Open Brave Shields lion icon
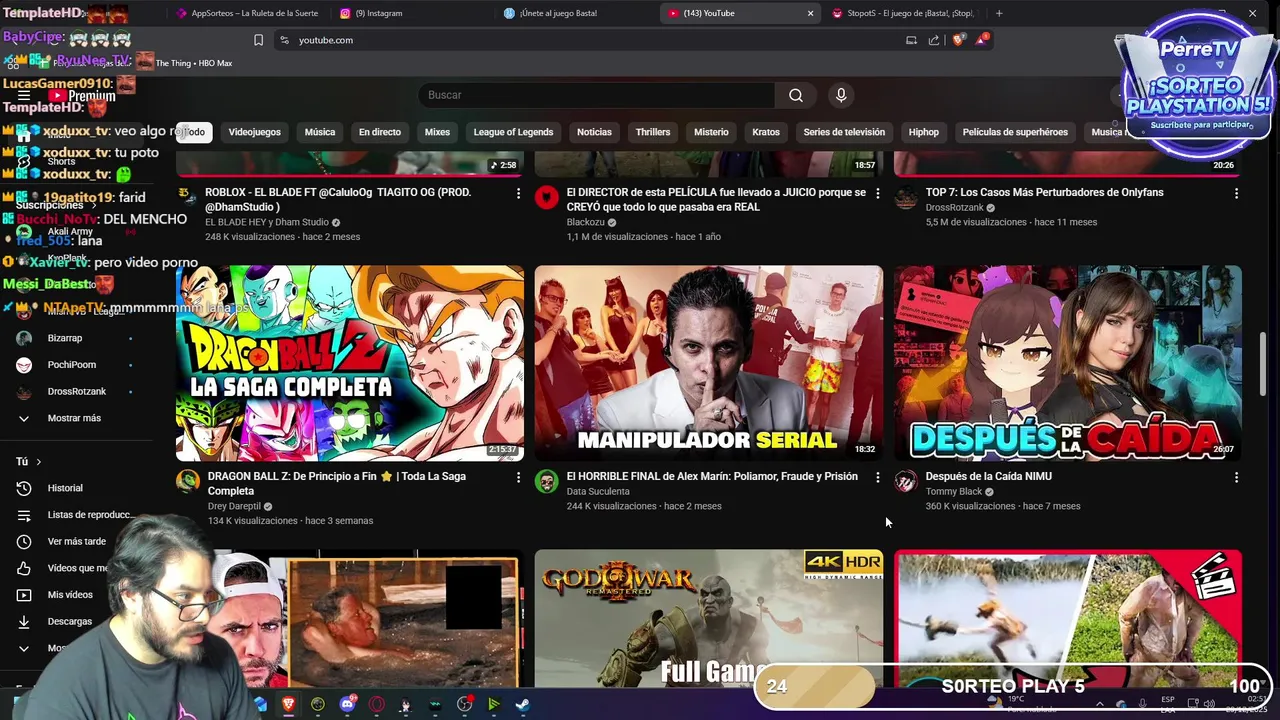This screenshot has width=1280, height=720. tap(958, 40)
